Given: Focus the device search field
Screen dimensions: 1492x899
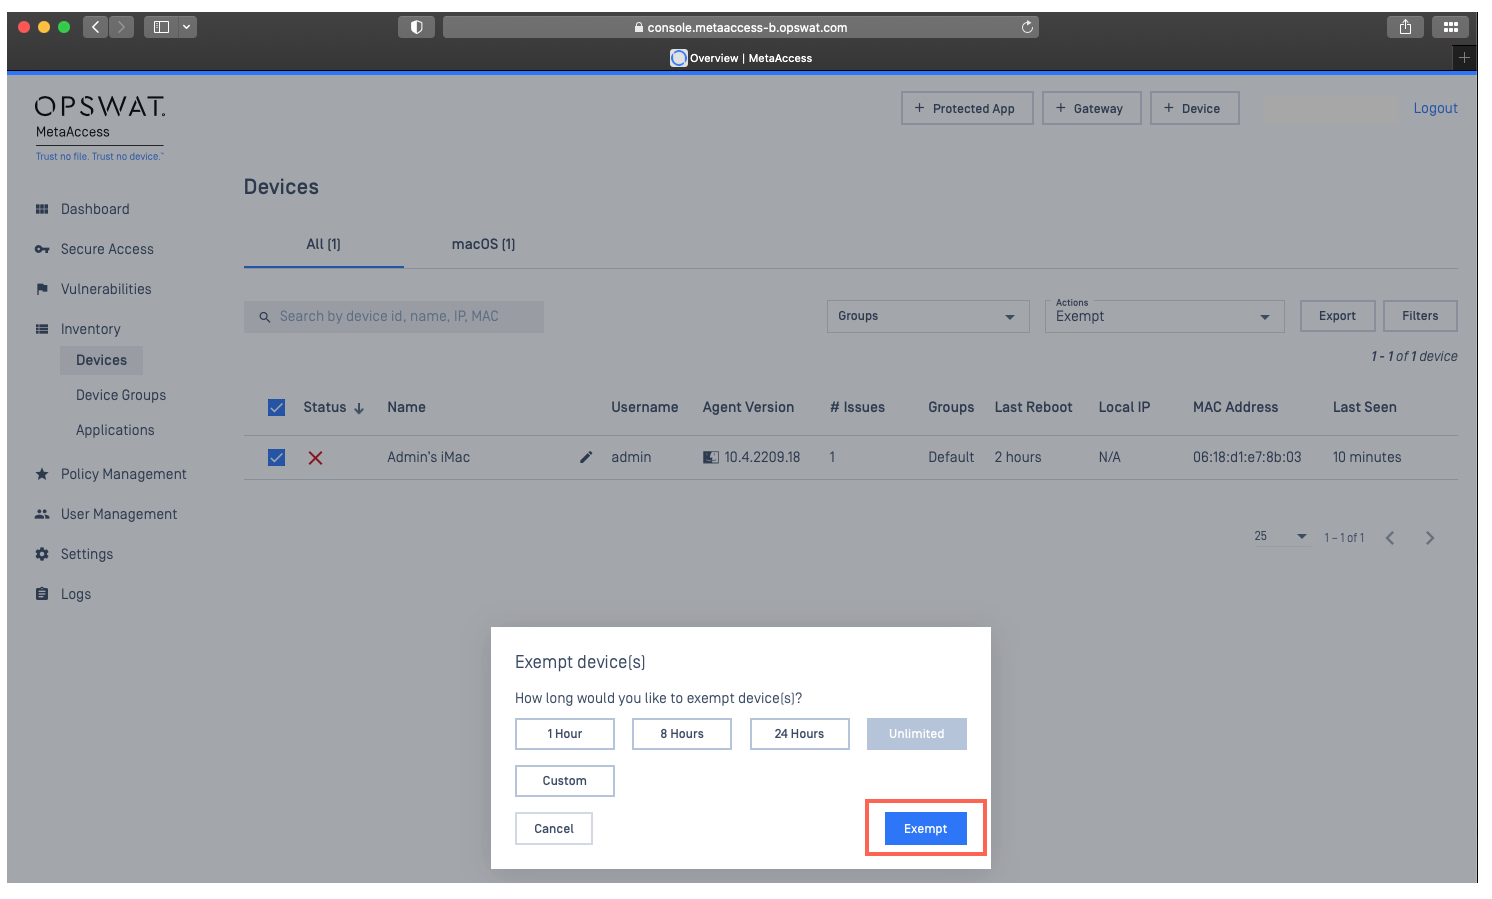Looking at the screenshot, I should pos(394,317).
